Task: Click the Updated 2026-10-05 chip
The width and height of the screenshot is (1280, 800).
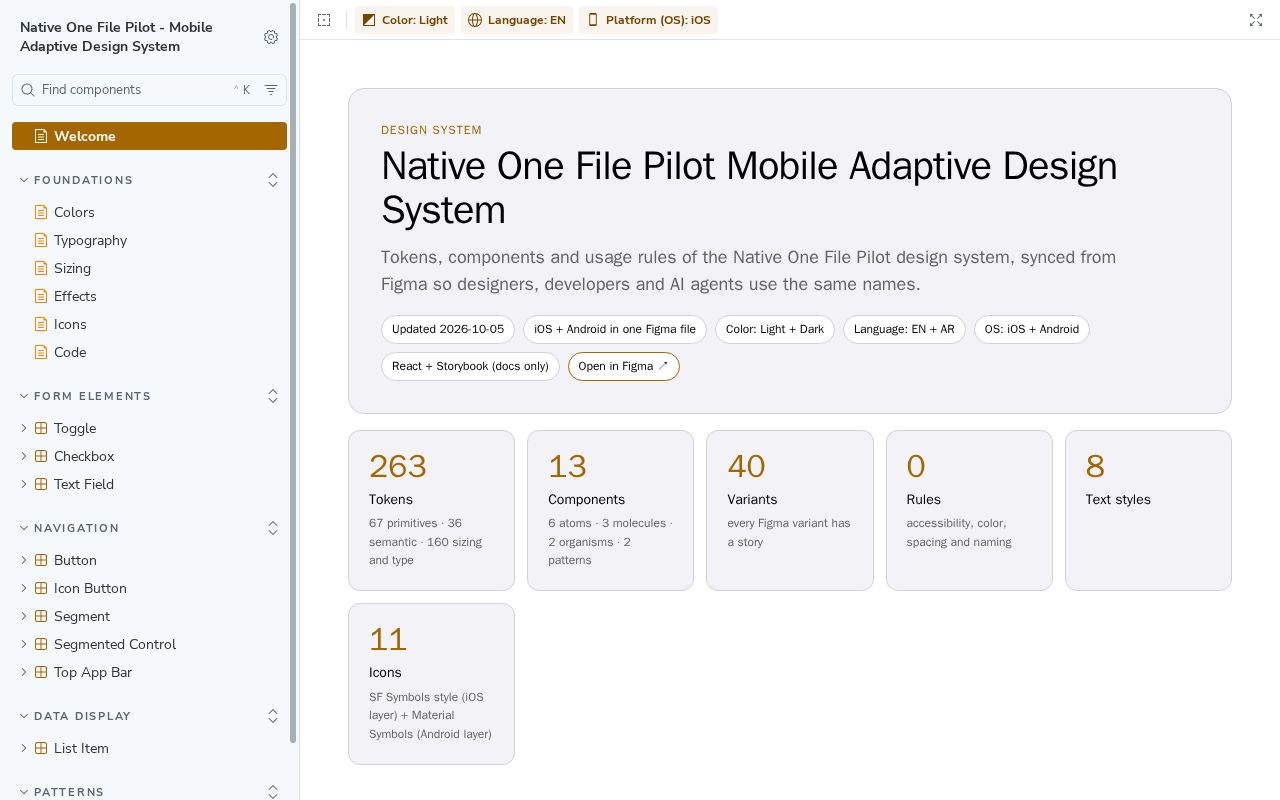Action: tap(448, 329)
